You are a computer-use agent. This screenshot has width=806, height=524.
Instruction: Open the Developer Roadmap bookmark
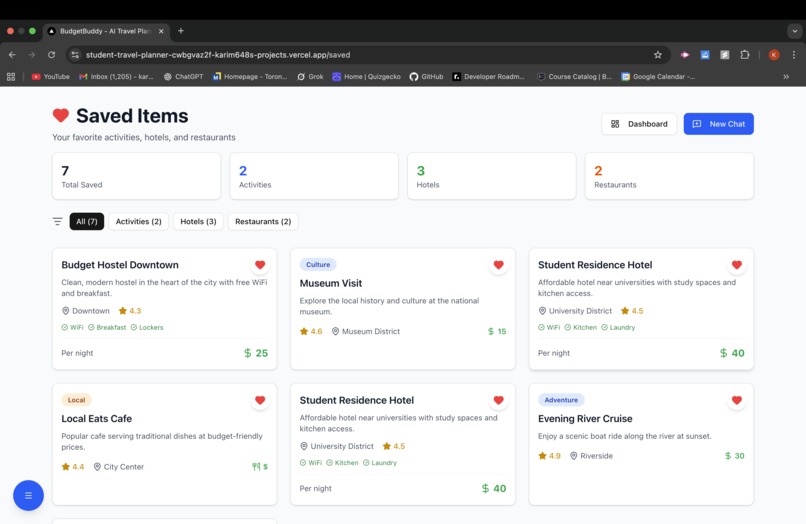(x=488, y=77)
